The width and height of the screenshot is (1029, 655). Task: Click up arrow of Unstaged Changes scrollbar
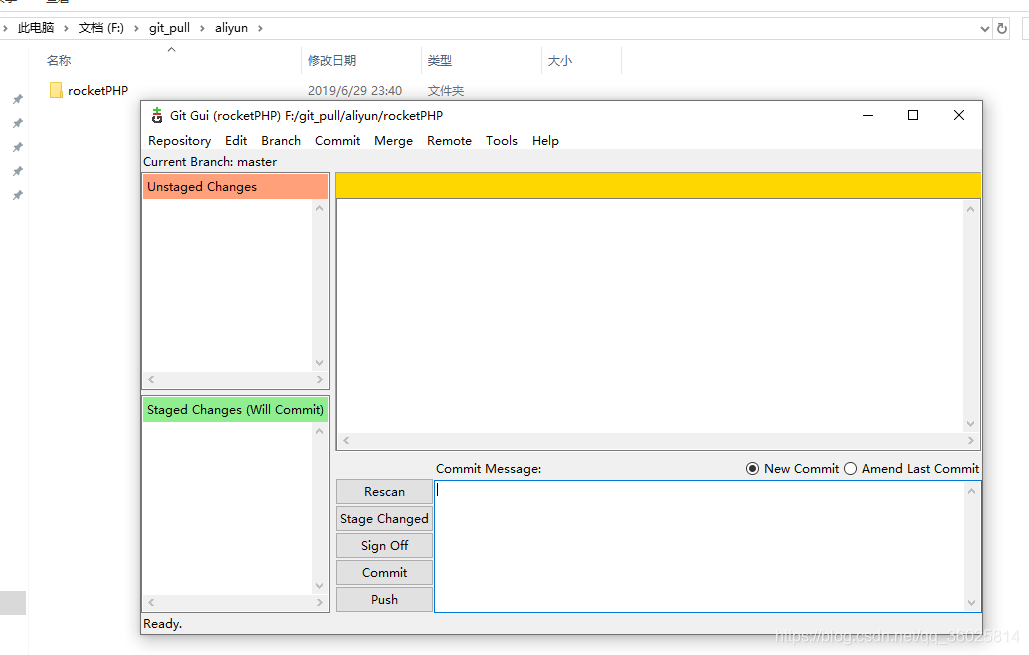point(320,208)
